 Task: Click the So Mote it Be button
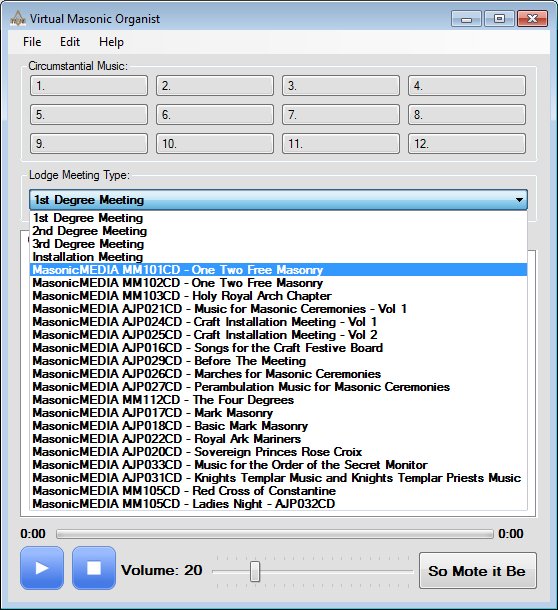pos(477,571)
